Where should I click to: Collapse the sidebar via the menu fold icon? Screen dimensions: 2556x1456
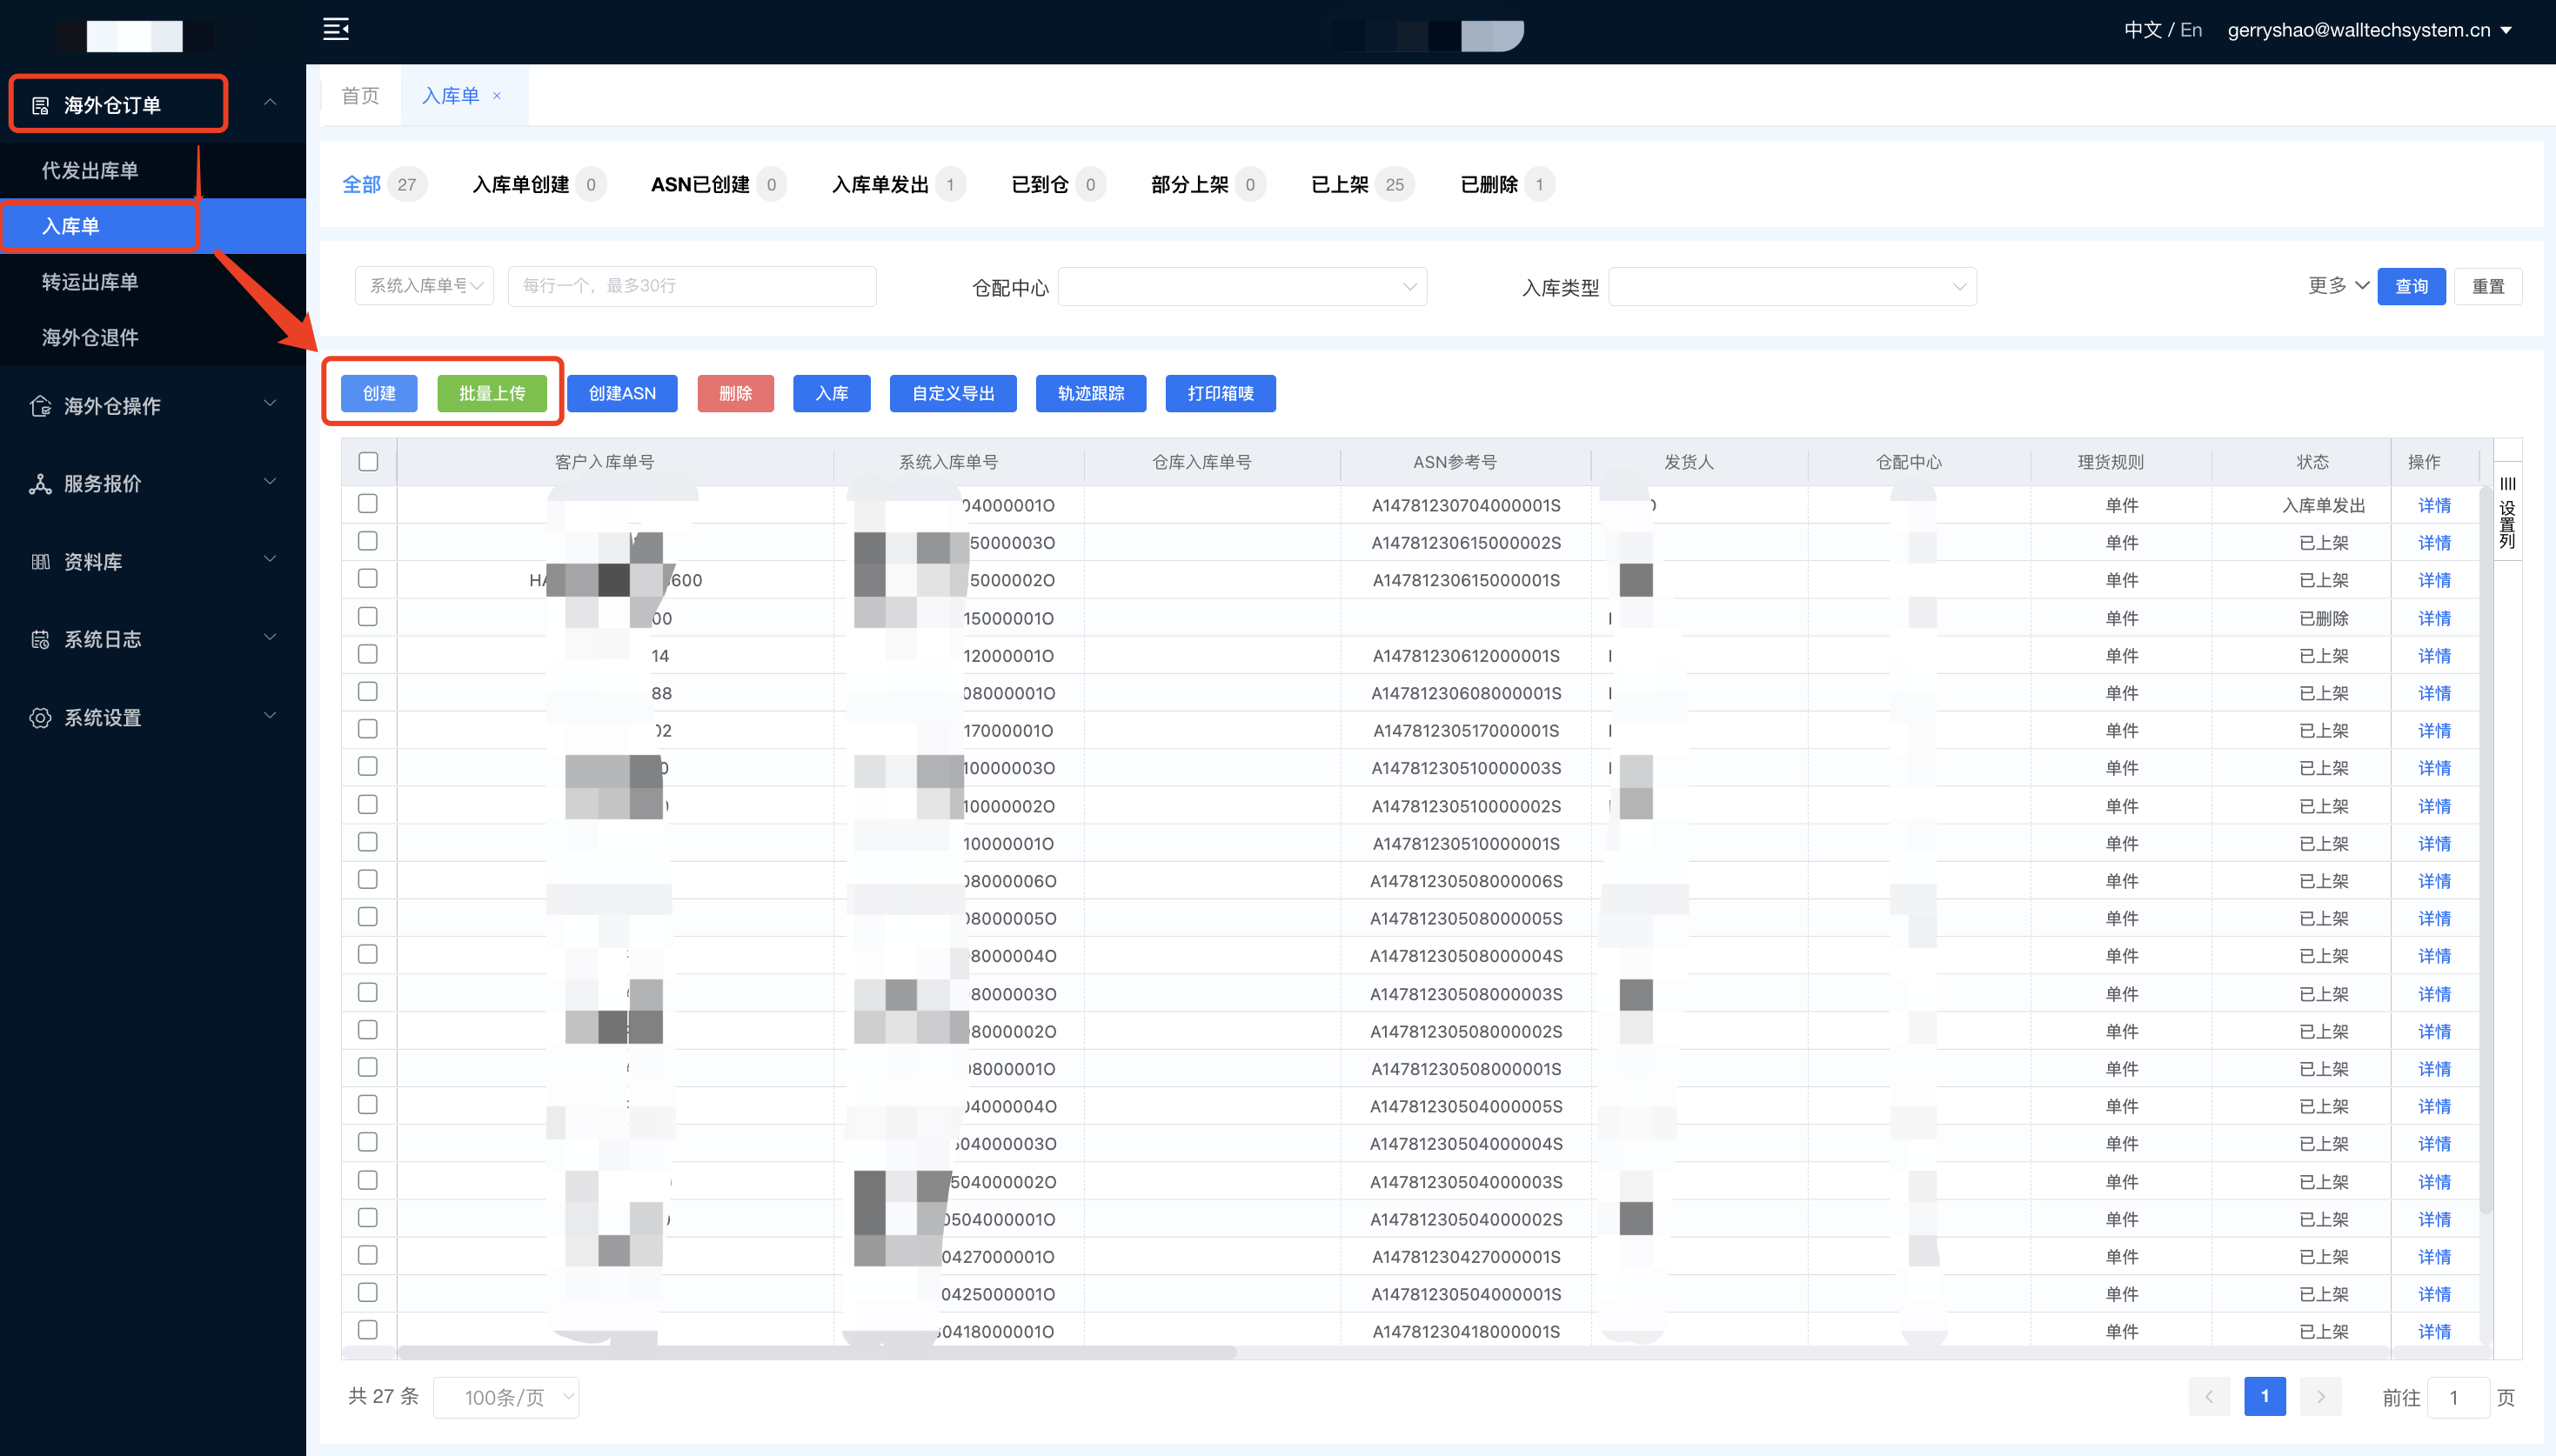(x=336, y=29)
